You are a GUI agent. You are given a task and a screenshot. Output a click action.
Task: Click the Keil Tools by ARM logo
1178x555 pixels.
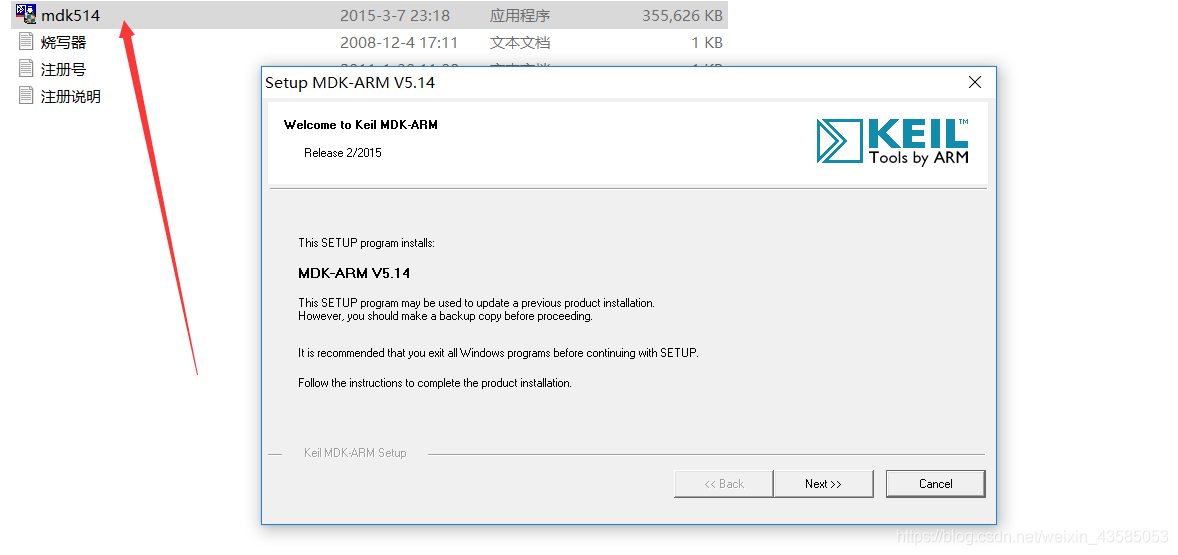[893, 140]
